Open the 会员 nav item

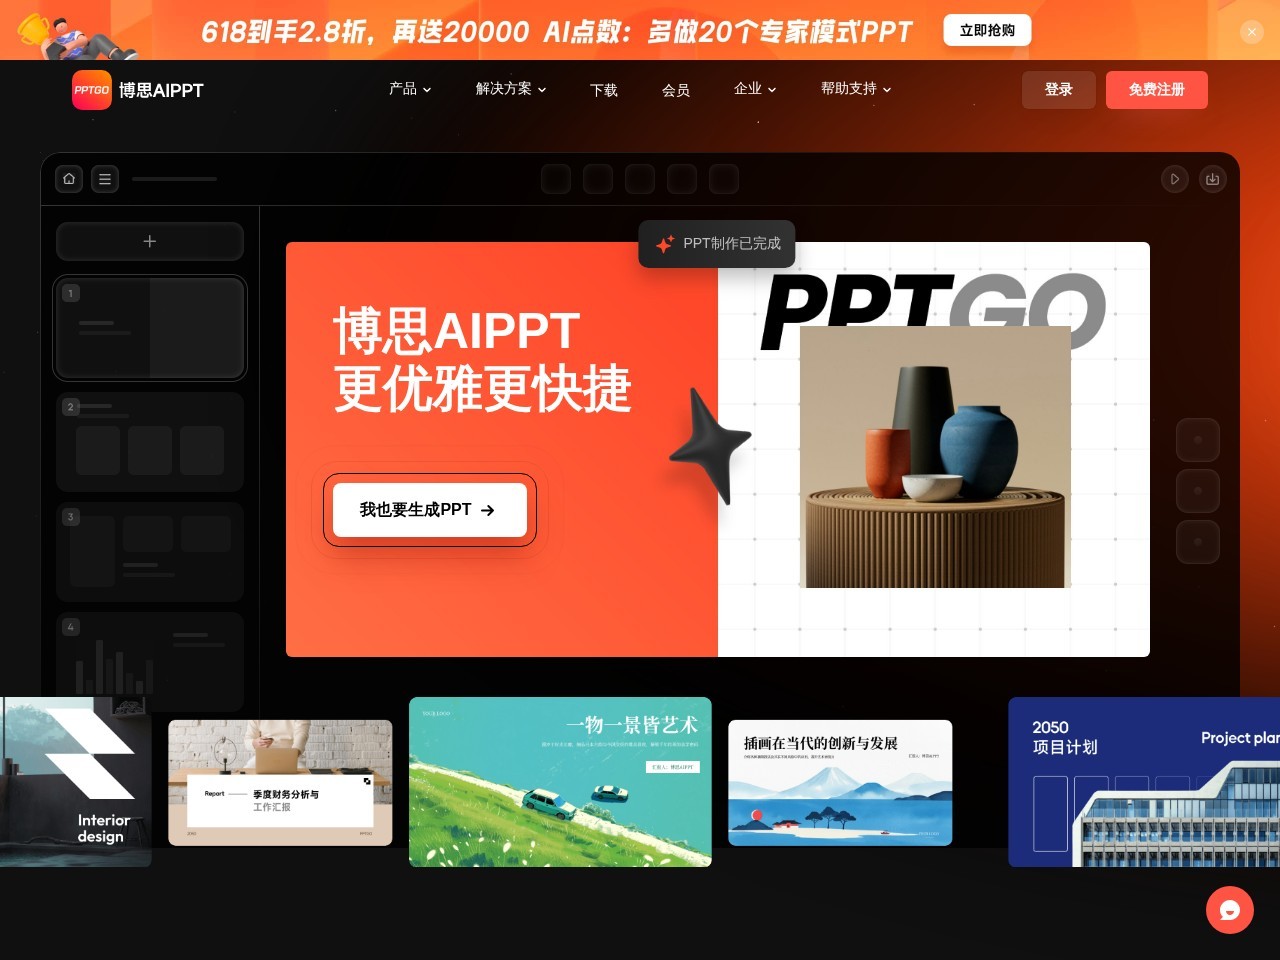point(676,90)
